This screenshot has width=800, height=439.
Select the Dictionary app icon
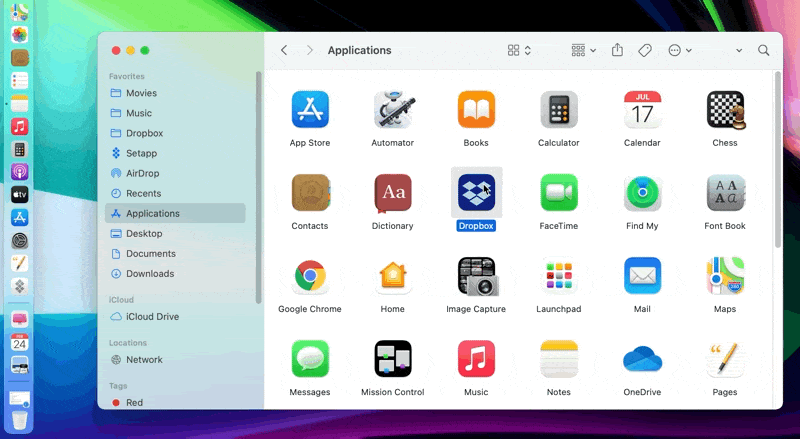click(x=393, y=192)
